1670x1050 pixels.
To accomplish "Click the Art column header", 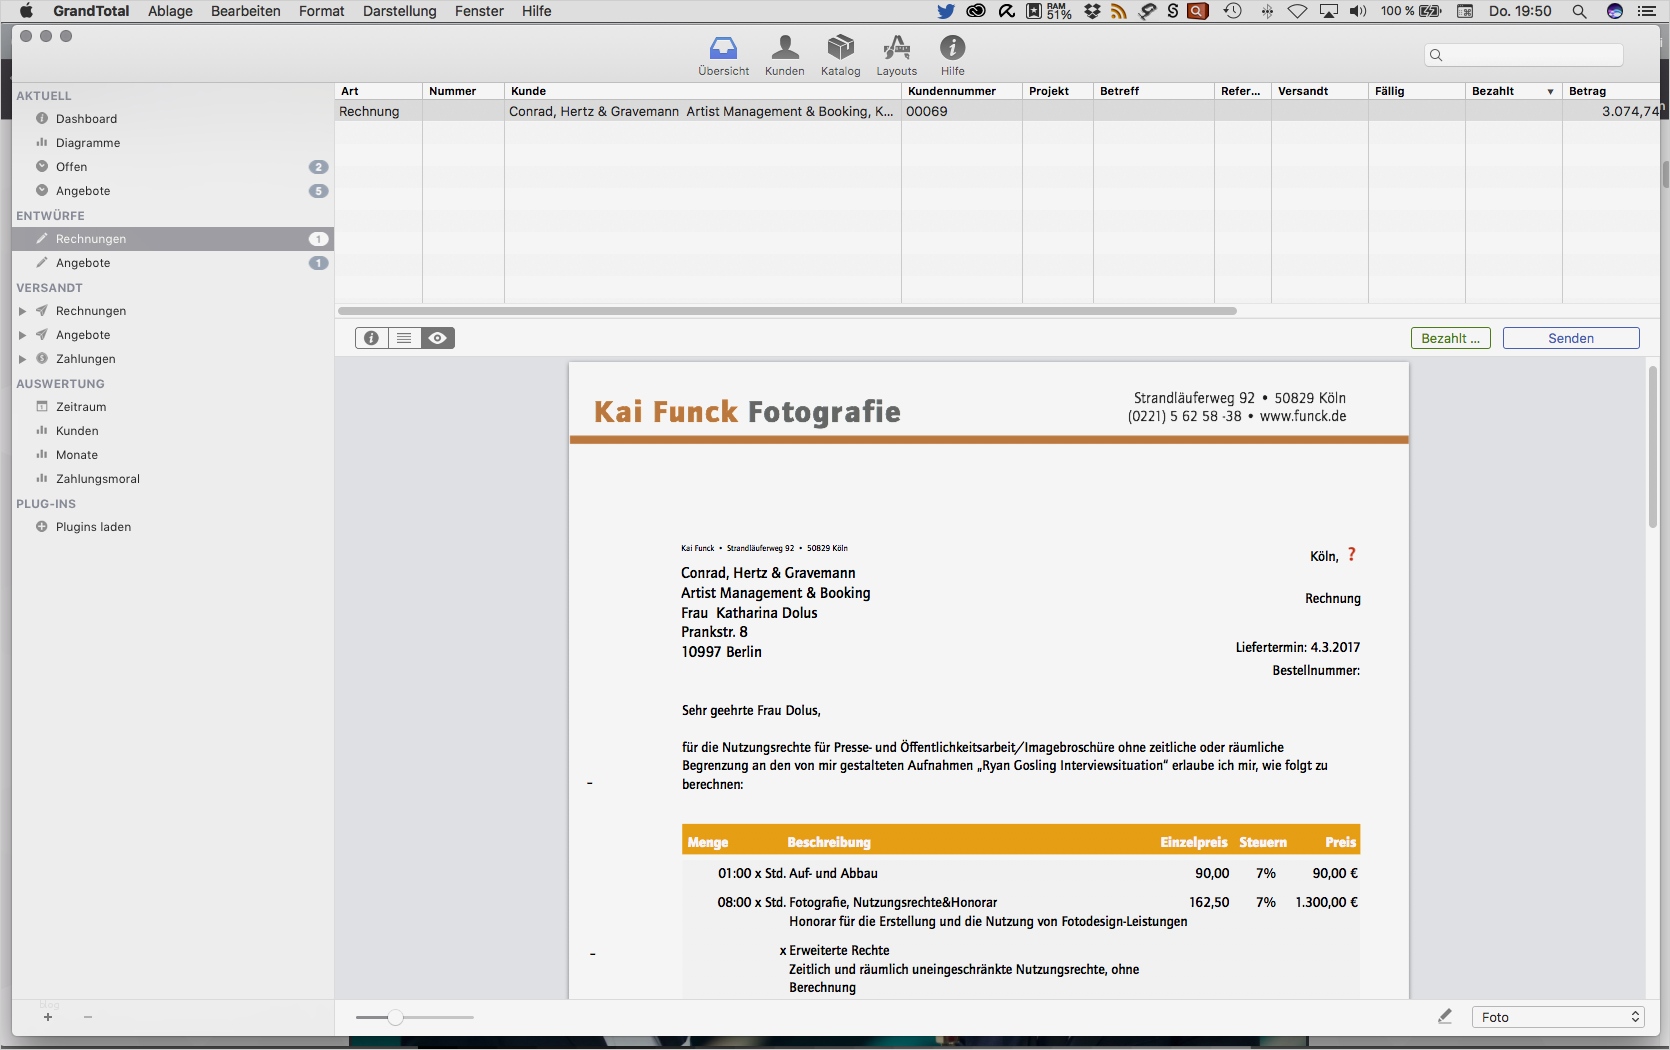I will pyautogui.click(x=378, y=91).
